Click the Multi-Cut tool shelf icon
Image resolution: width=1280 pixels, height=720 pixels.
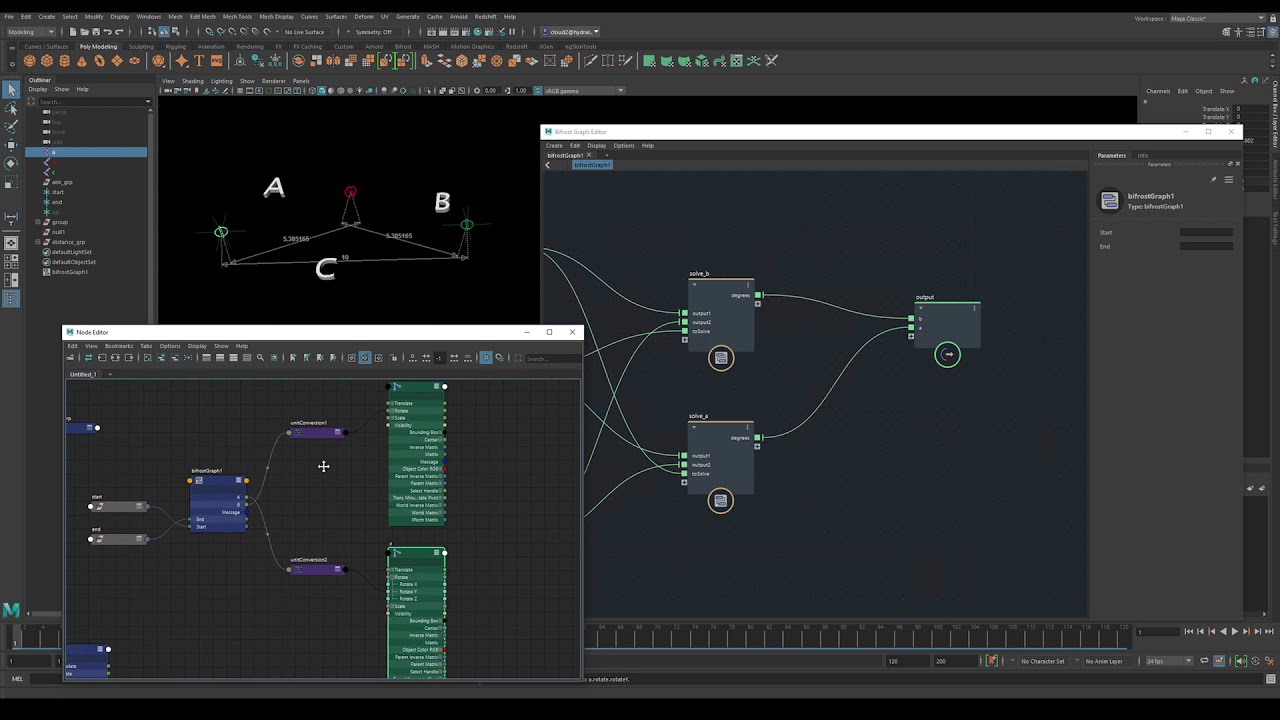pos(590,61)
